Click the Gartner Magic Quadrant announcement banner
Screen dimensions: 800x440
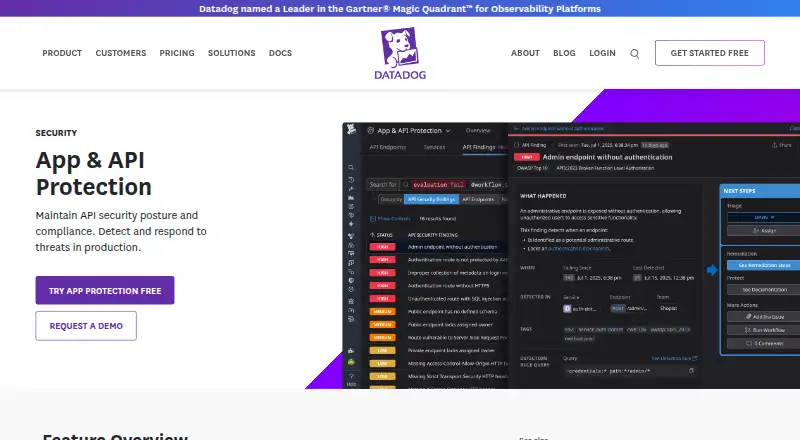[x=400, y=9]
